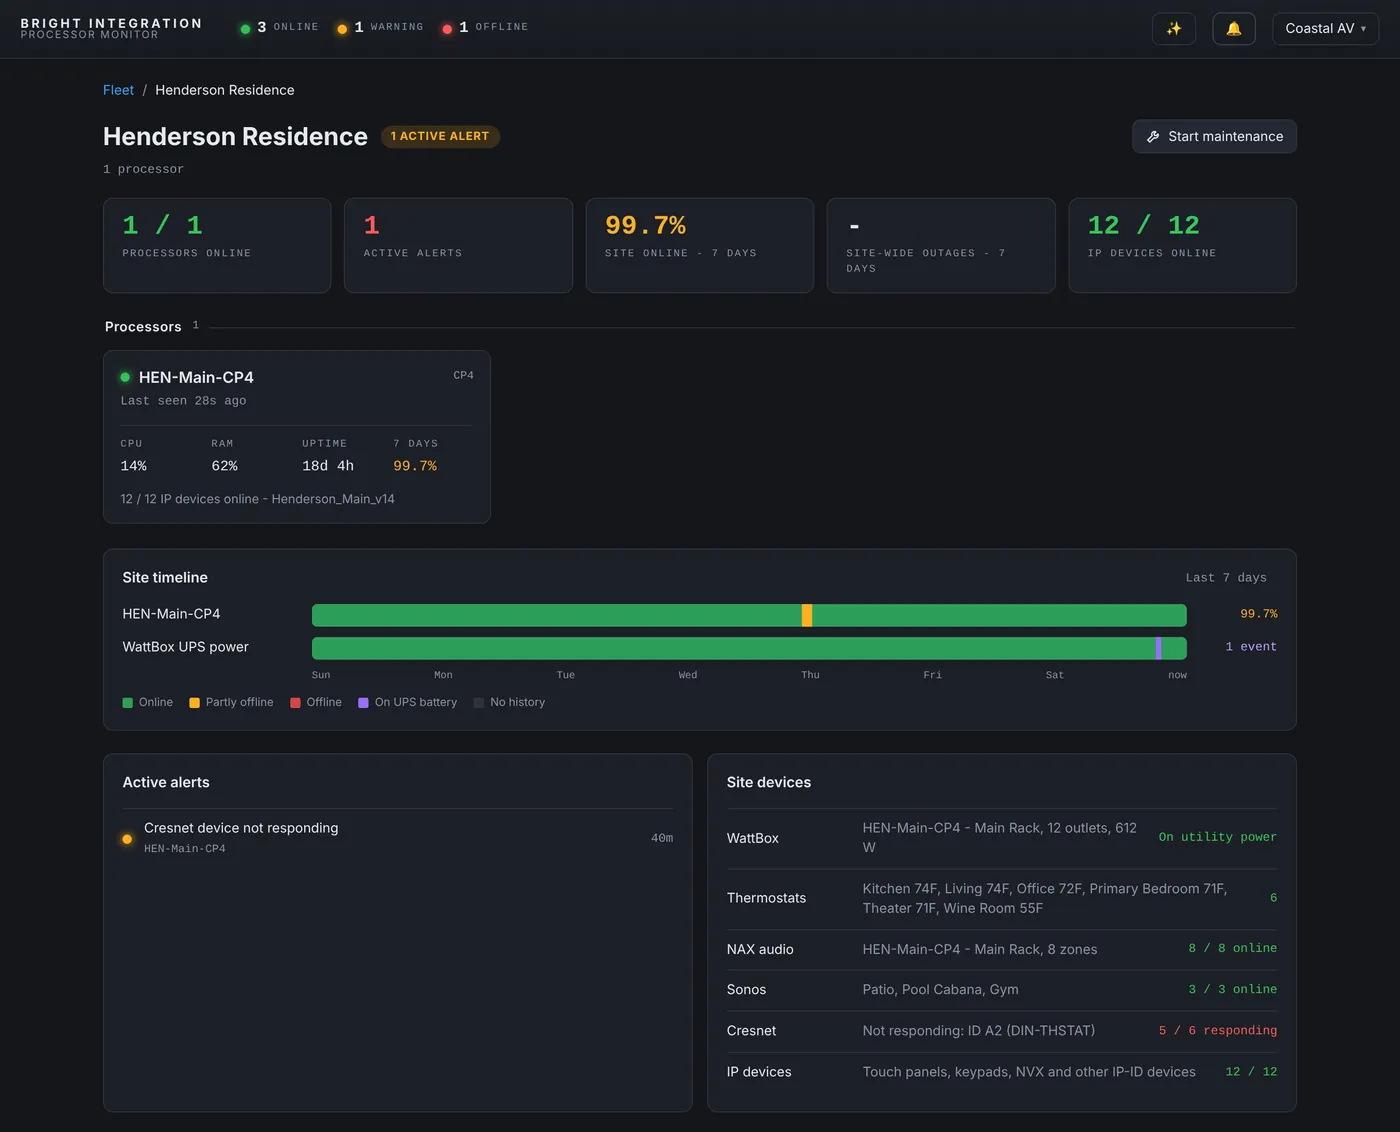This screenshot has height=1132, width=1400.
Task: Click the WattBox UPS power timeline bar
Action: pyautogui.click(x=749, y=648)
